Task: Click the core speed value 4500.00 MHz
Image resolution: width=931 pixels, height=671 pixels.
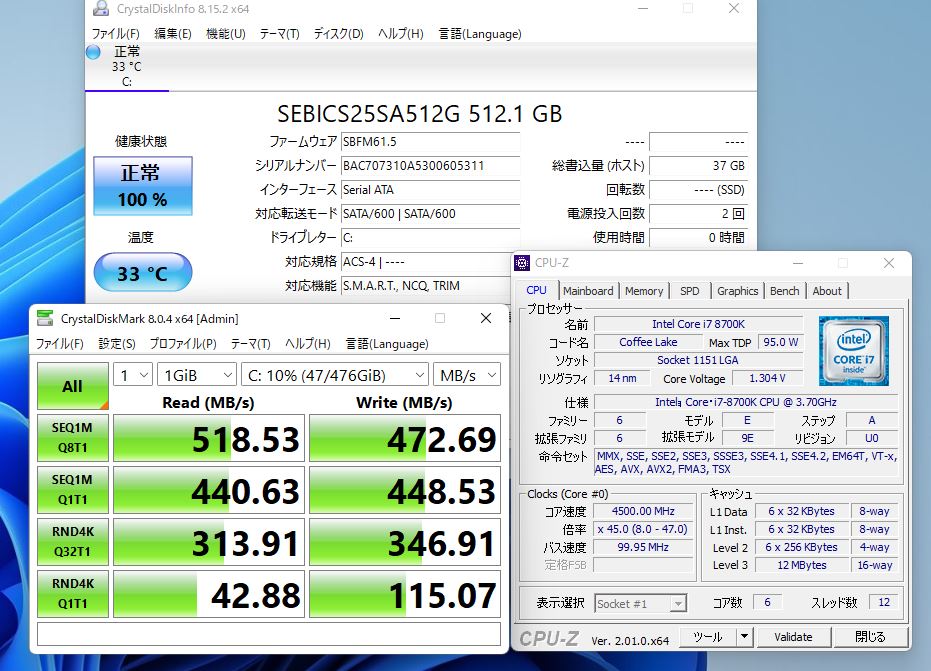Action: (643, 511)
